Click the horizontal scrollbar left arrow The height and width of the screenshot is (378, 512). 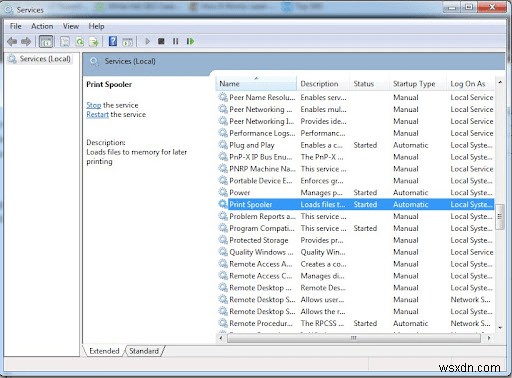(221, 338)
